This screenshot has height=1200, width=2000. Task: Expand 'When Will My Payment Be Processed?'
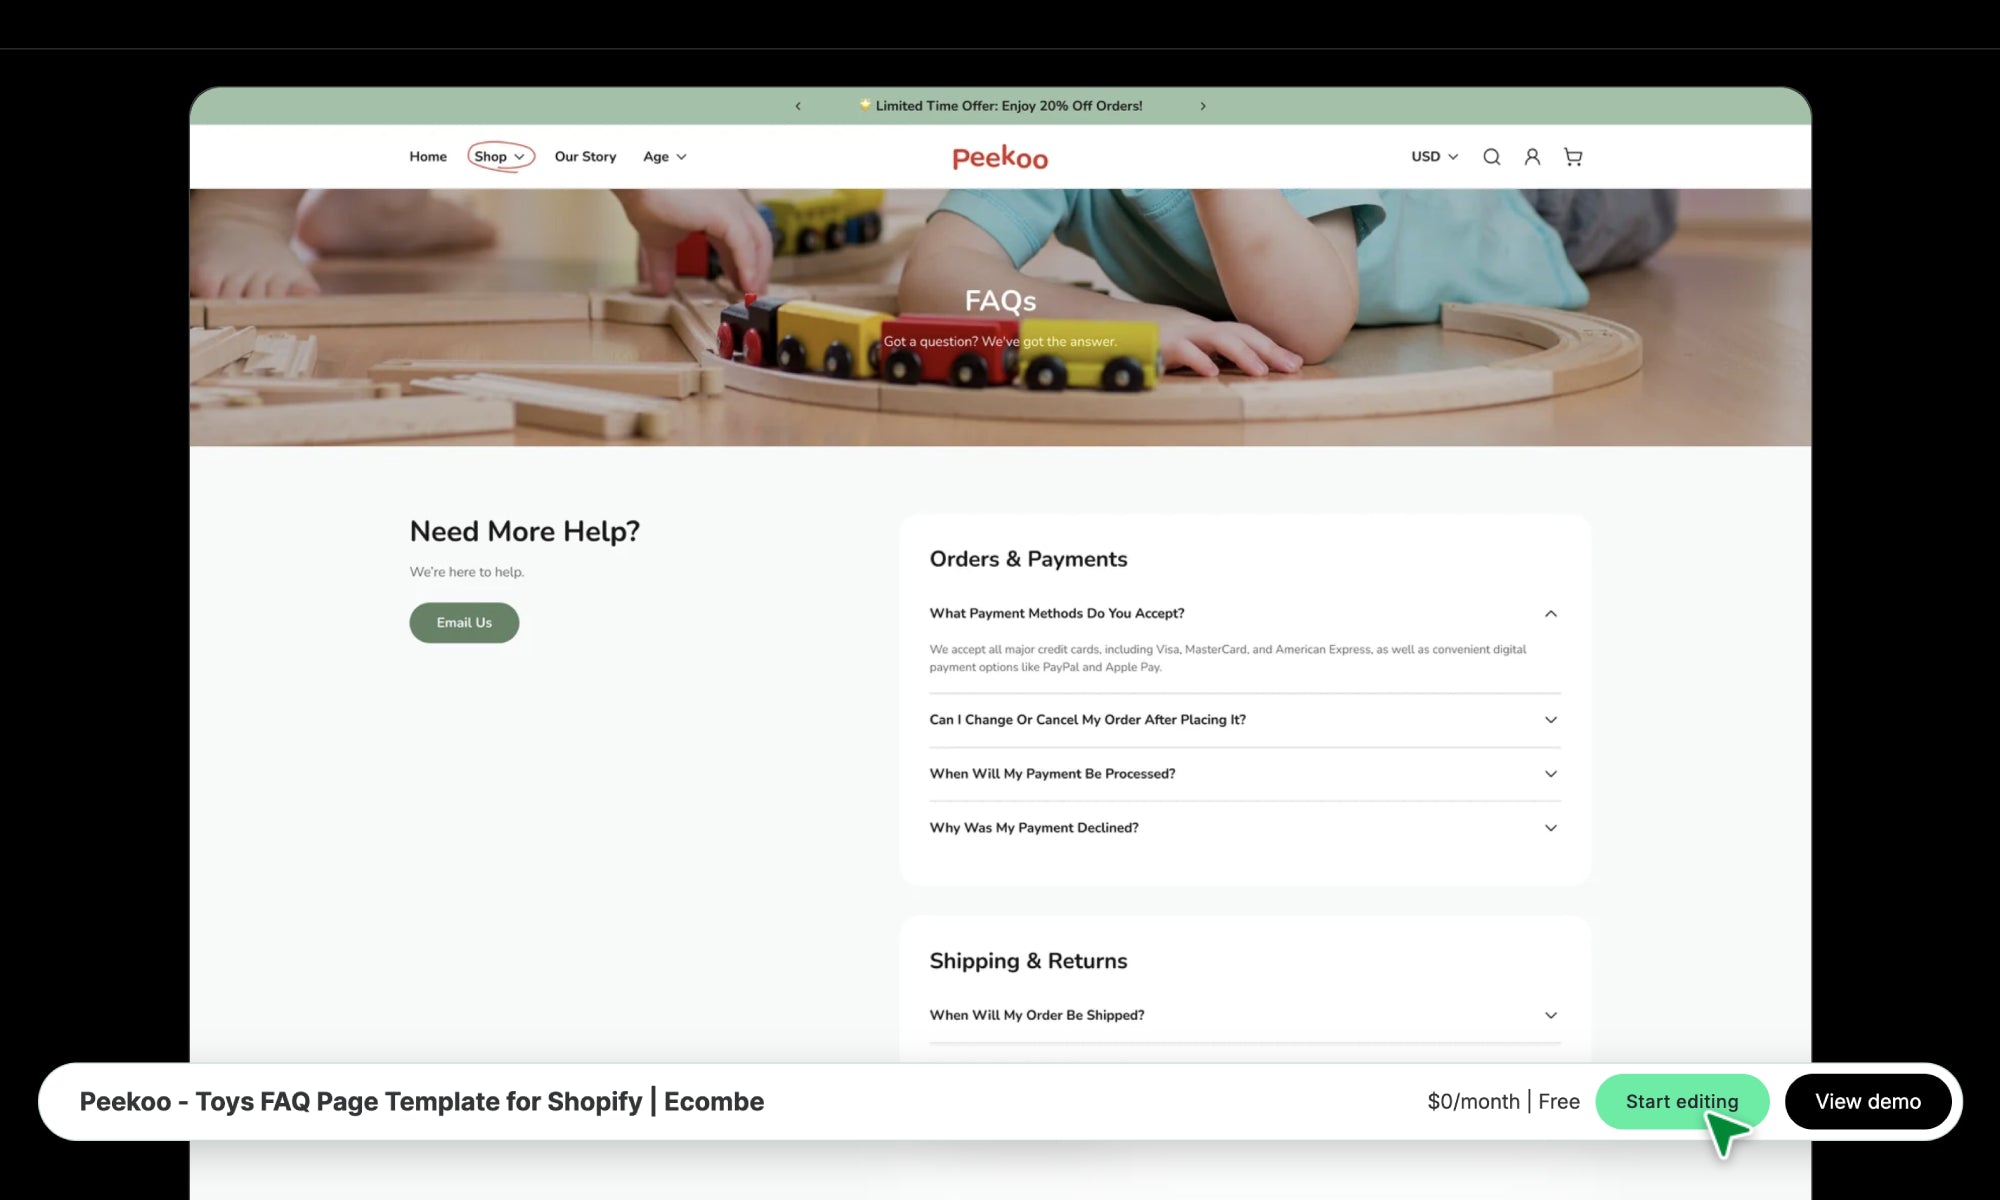click(x=1245, y=774)
